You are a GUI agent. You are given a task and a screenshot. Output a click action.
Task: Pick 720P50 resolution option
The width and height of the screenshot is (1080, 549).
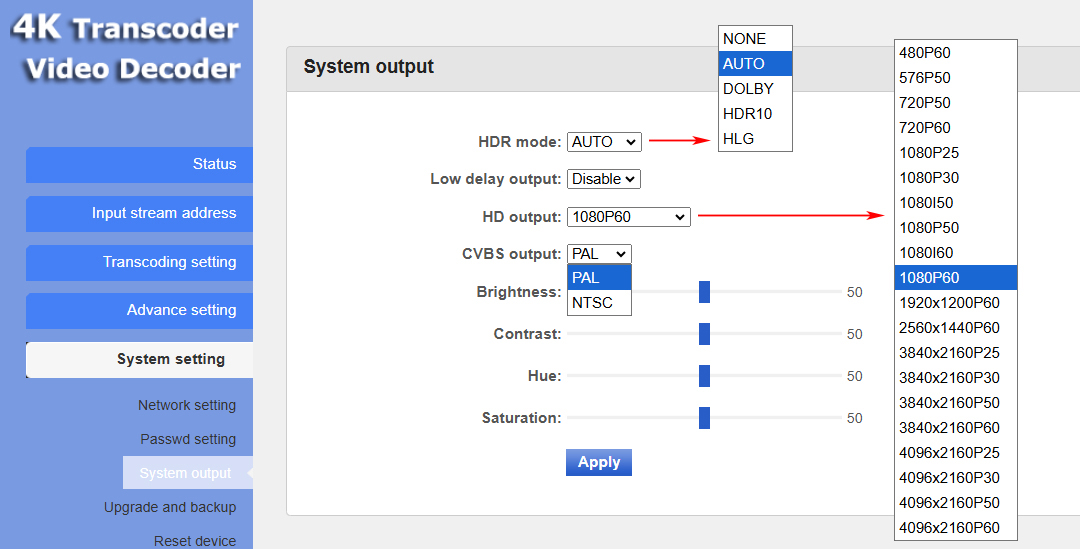click(956, 103)
